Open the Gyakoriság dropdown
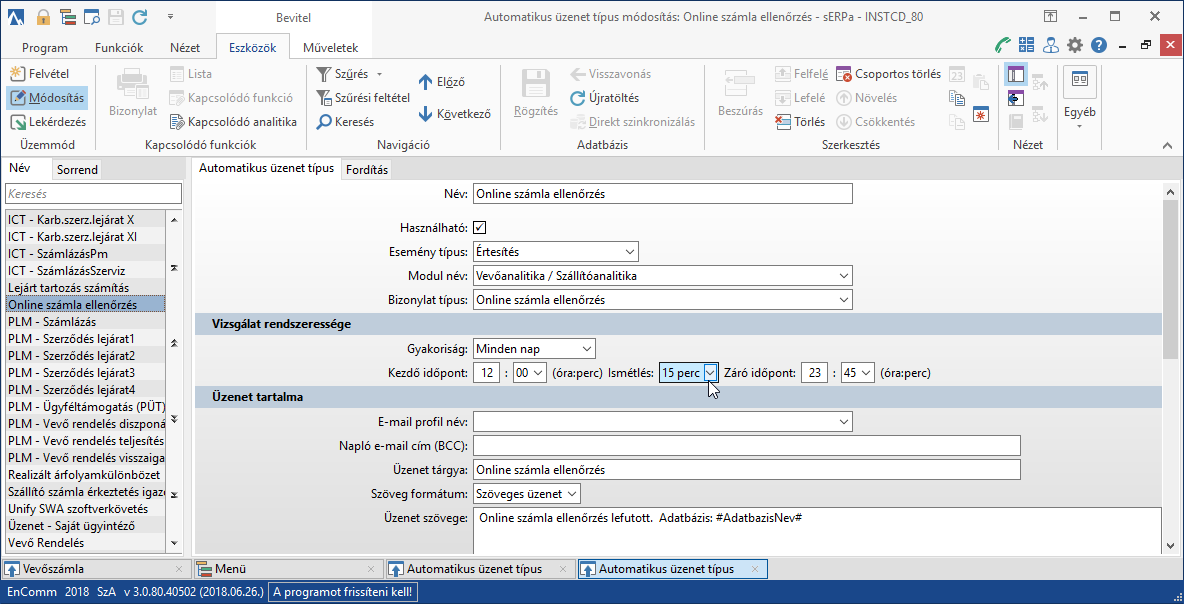 [x=587, y=349]
